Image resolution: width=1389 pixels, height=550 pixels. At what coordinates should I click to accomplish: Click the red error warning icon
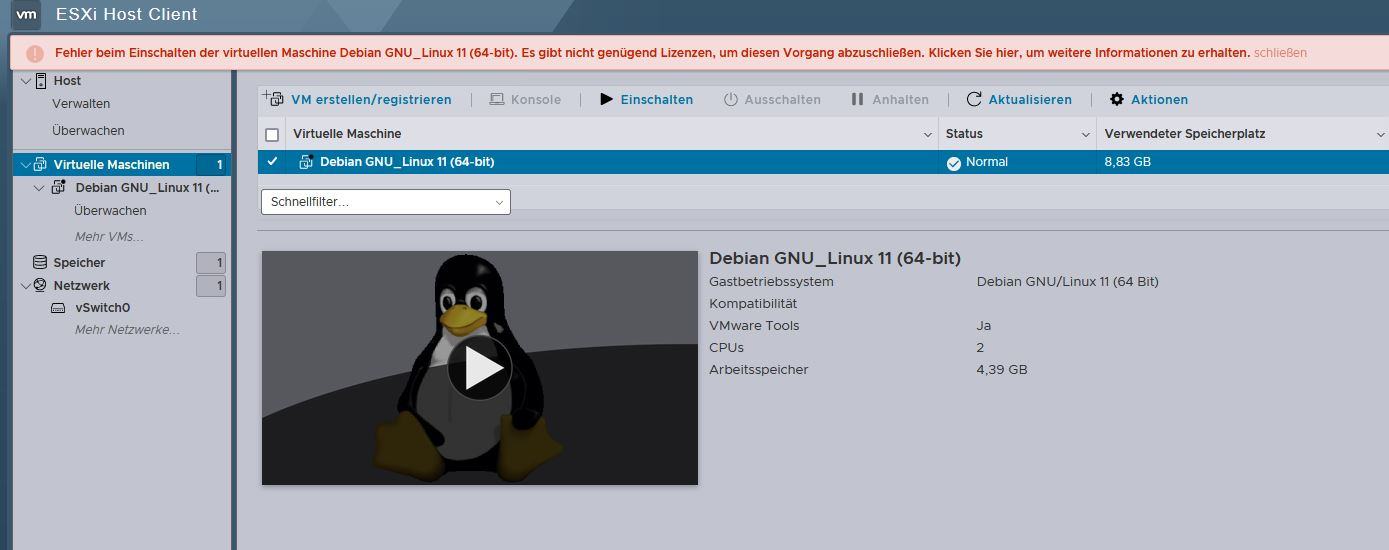(x=35, y=53)
